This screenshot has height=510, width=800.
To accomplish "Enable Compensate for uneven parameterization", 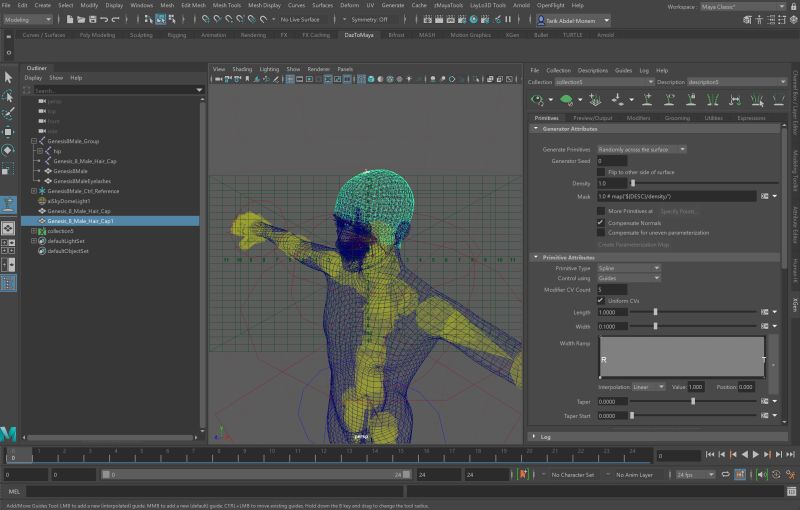I will coord(601,233).
